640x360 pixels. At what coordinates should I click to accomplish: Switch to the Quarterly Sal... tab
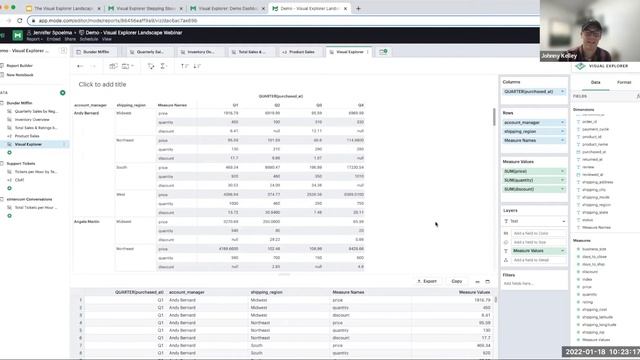pyautogui.click(x=149, y=52)
